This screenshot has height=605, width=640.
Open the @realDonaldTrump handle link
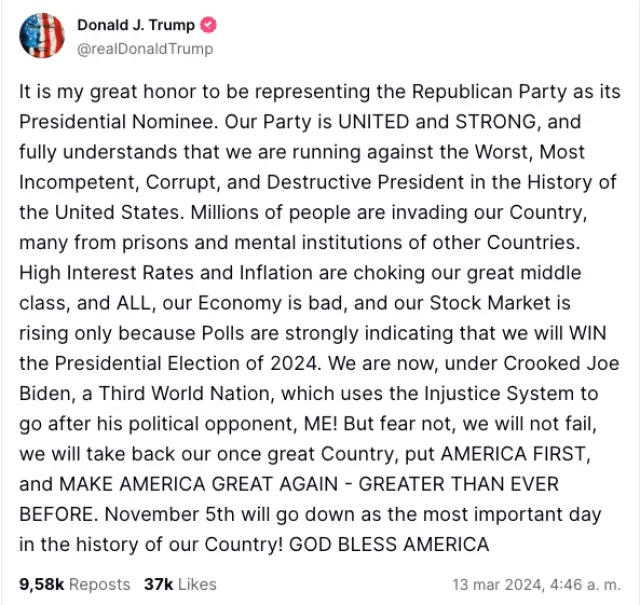click(144, 48)
